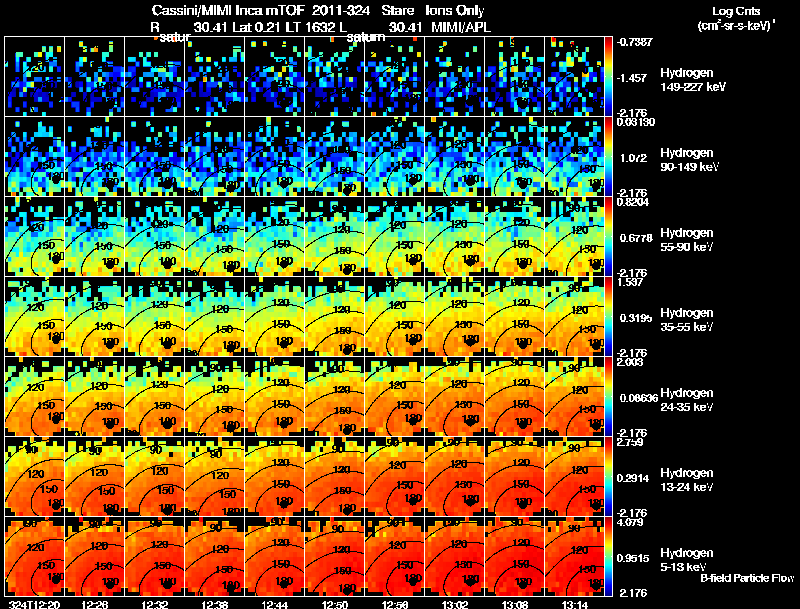Image resolution: width=800 pixels, height=609 pixels.
Task: Click the 12:56 time axis label
Action: click(395, 604)
